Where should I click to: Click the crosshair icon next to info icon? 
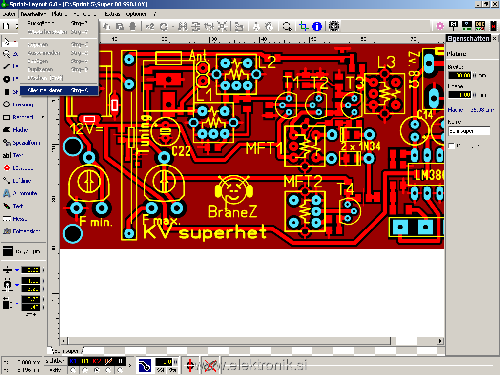pos(303,26)
